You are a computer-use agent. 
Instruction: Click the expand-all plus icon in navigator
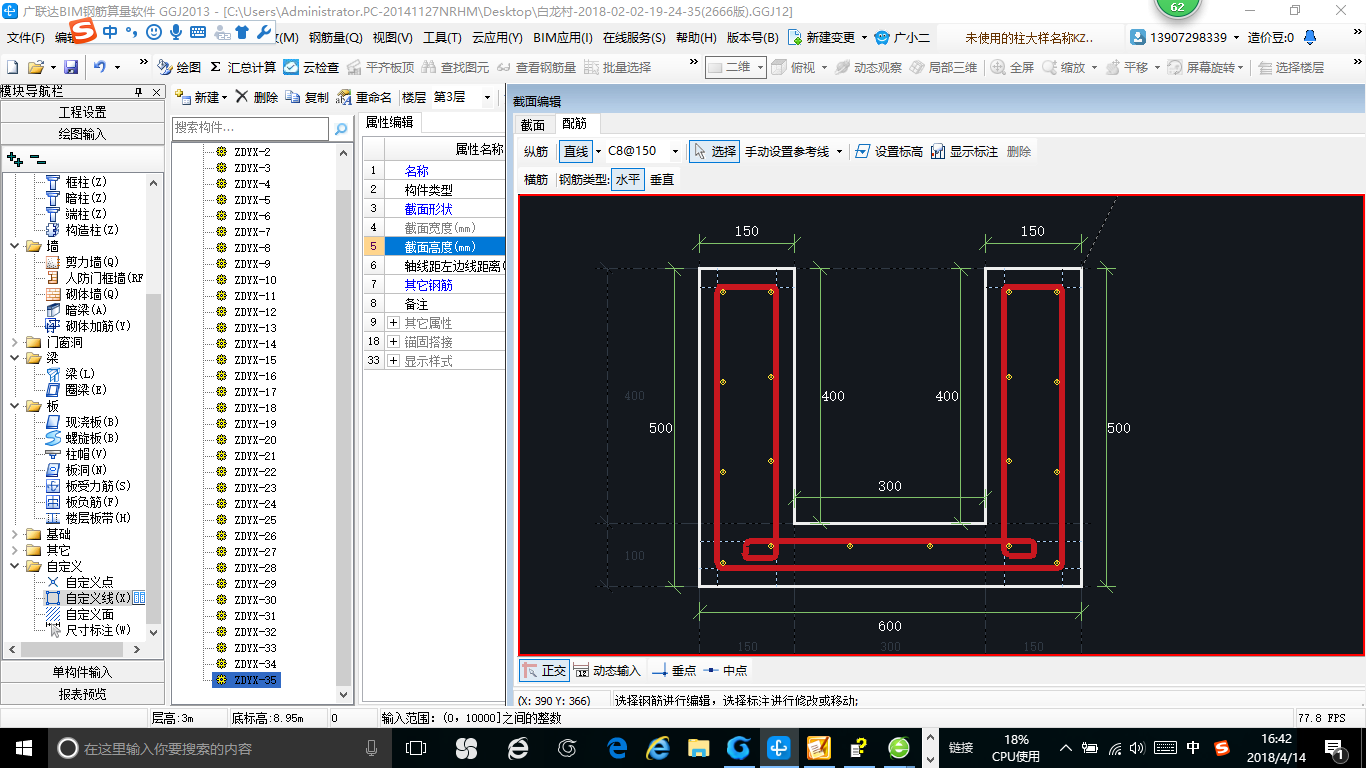[x=15, y=159]
